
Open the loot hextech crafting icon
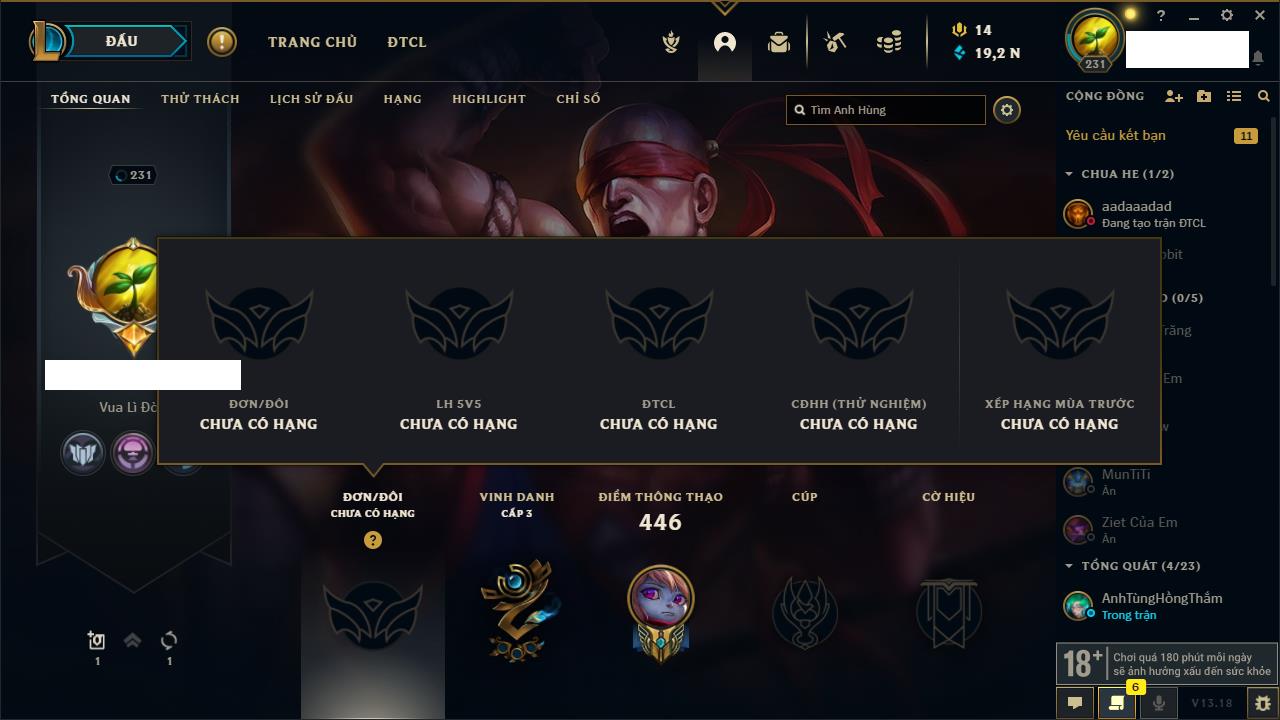835,42
